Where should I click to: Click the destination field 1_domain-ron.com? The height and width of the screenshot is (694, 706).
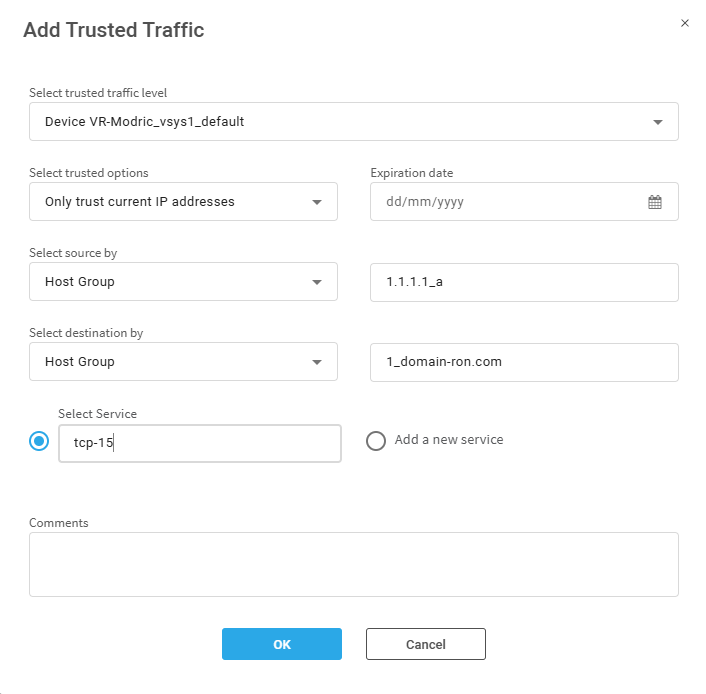coord(524,362)
